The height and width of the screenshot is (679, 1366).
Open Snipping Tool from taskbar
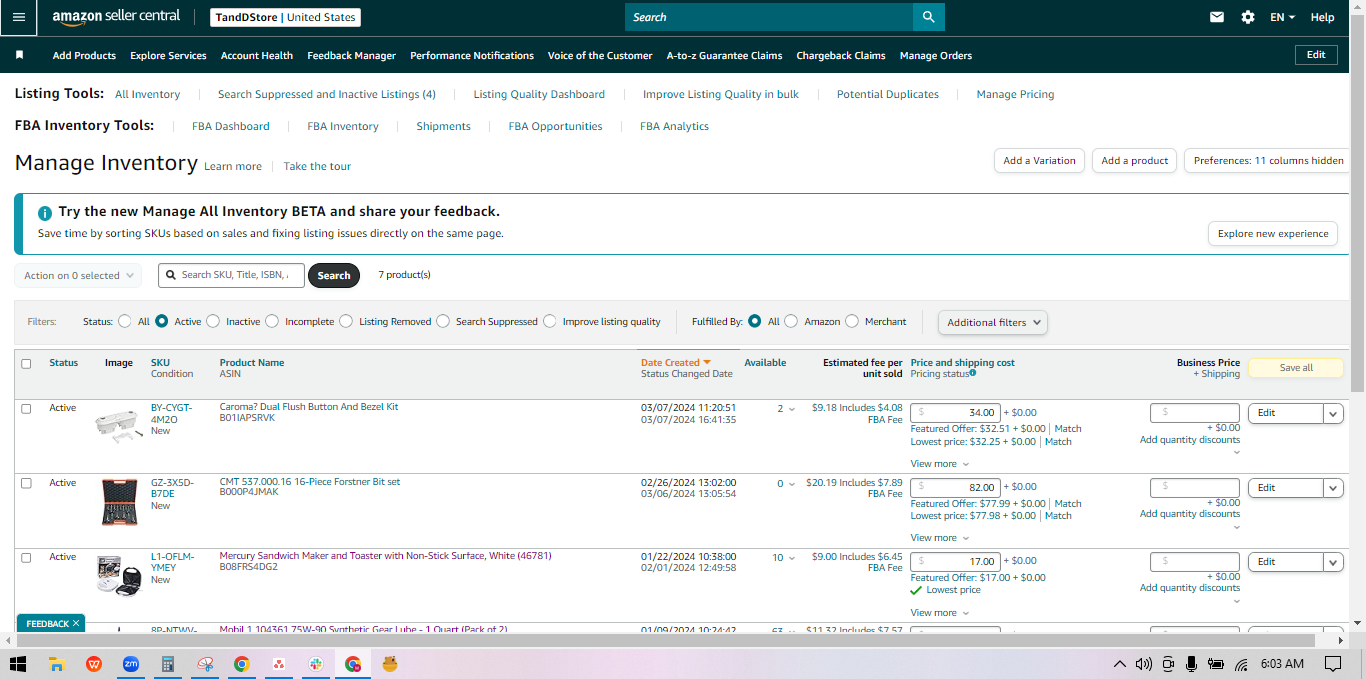[205, 664]
